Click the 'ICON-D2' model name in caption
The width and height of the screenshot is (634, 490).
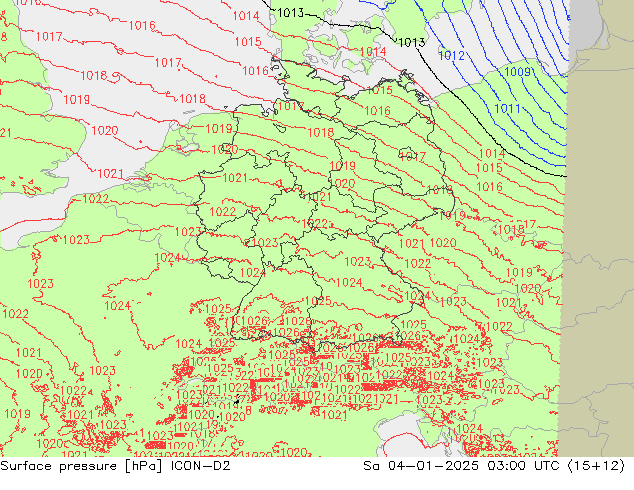click(201, 466)
